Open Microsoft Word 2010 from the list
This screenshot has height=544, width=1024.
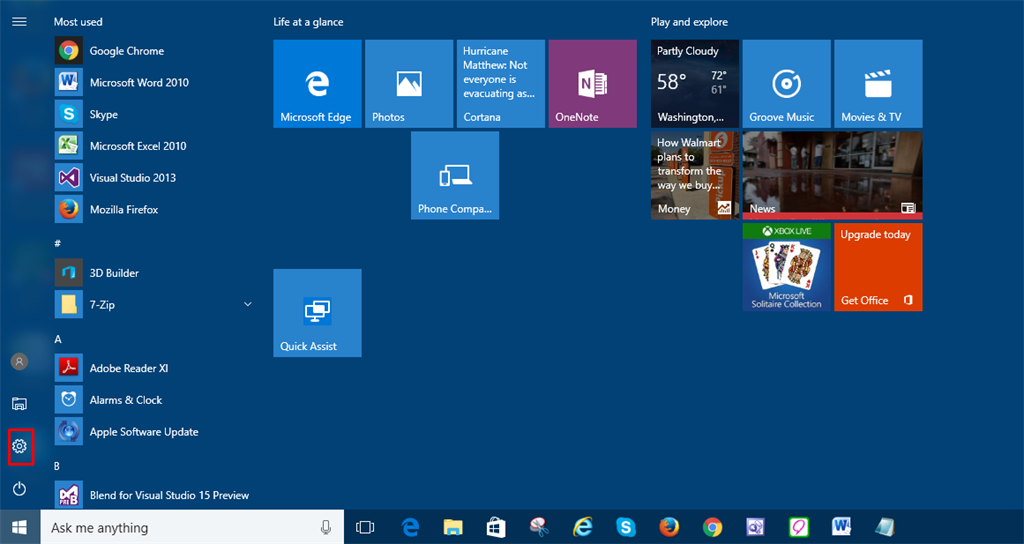tap(138, 83)
